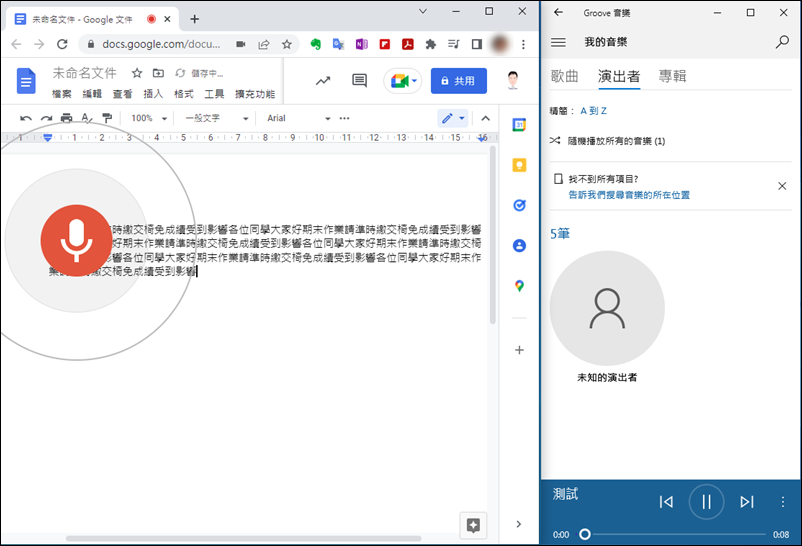Screen dimensions: 802x546
Task: Switch to 歌曲 tab in Groove
Action: click(564, 76)
